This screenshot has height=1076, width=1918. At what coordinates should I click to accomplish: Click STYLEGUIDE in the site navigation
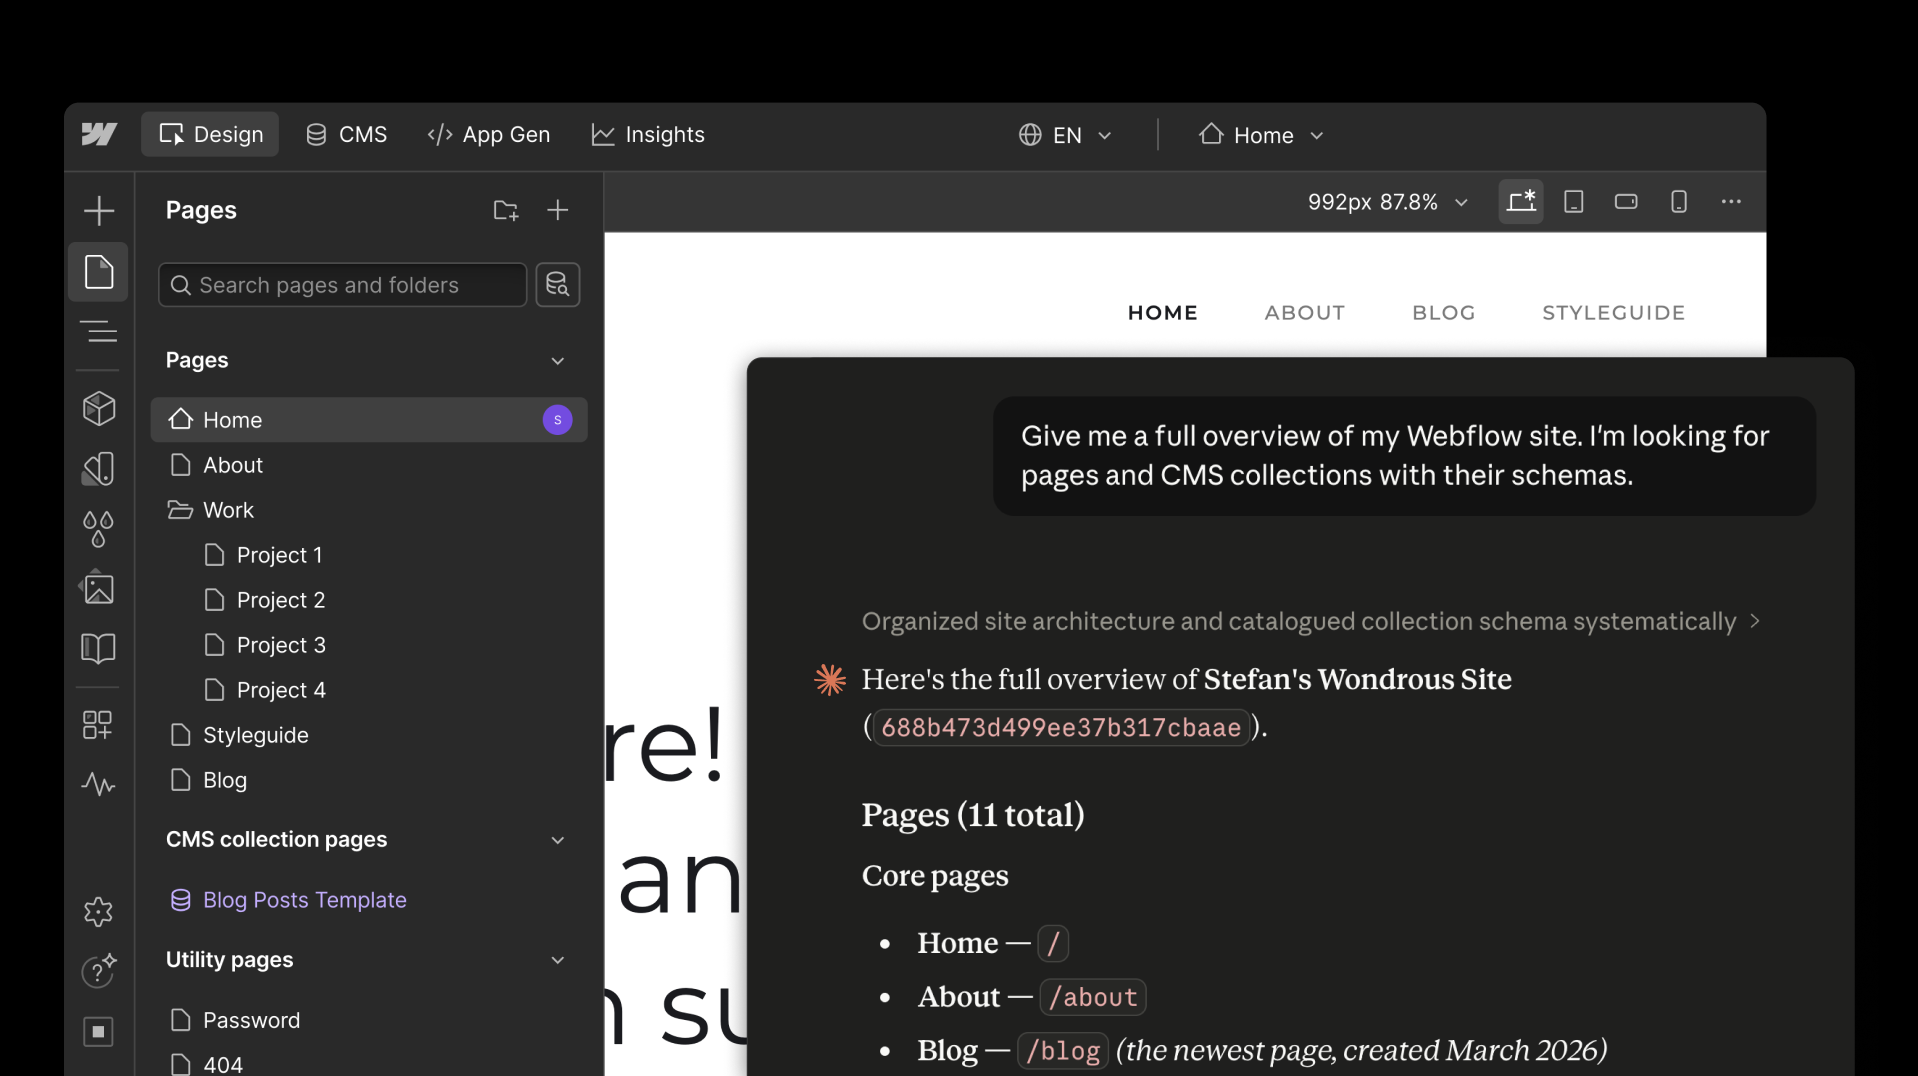tap(1613, 313)
